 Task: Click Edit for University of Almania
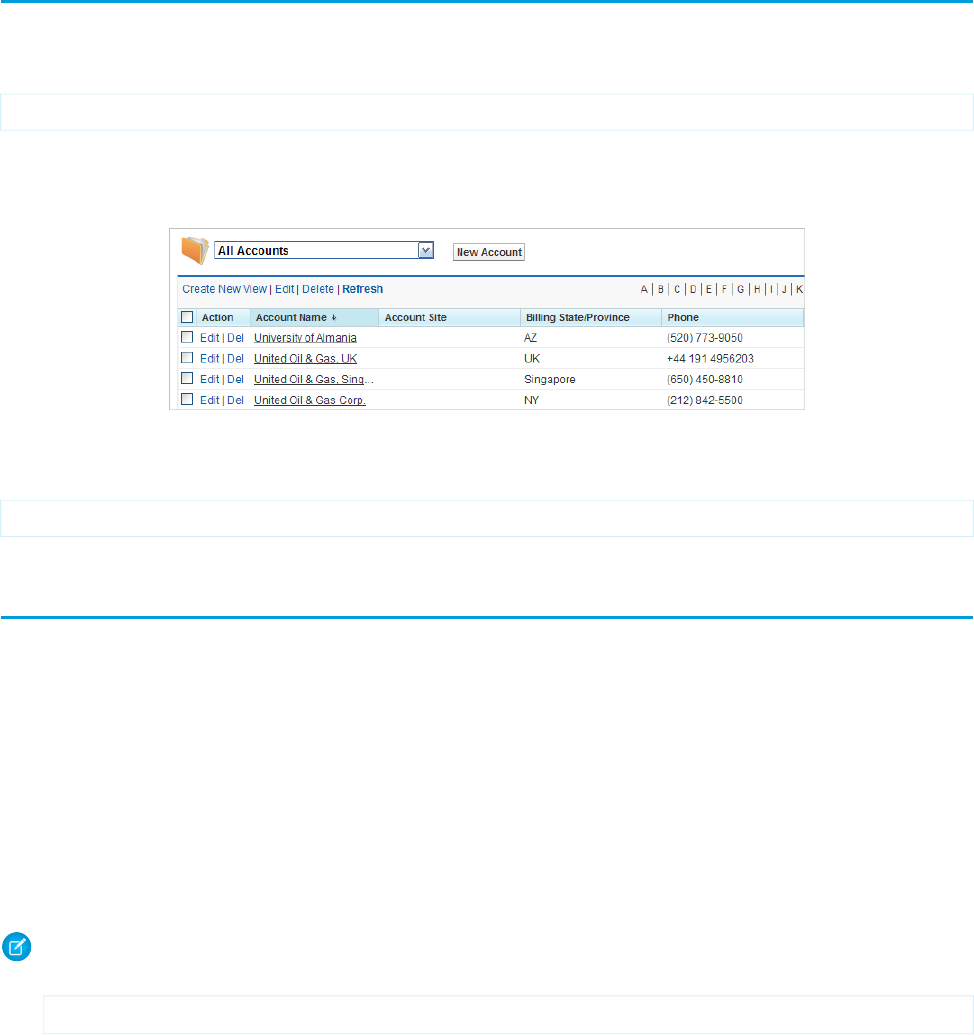[209, 338]
